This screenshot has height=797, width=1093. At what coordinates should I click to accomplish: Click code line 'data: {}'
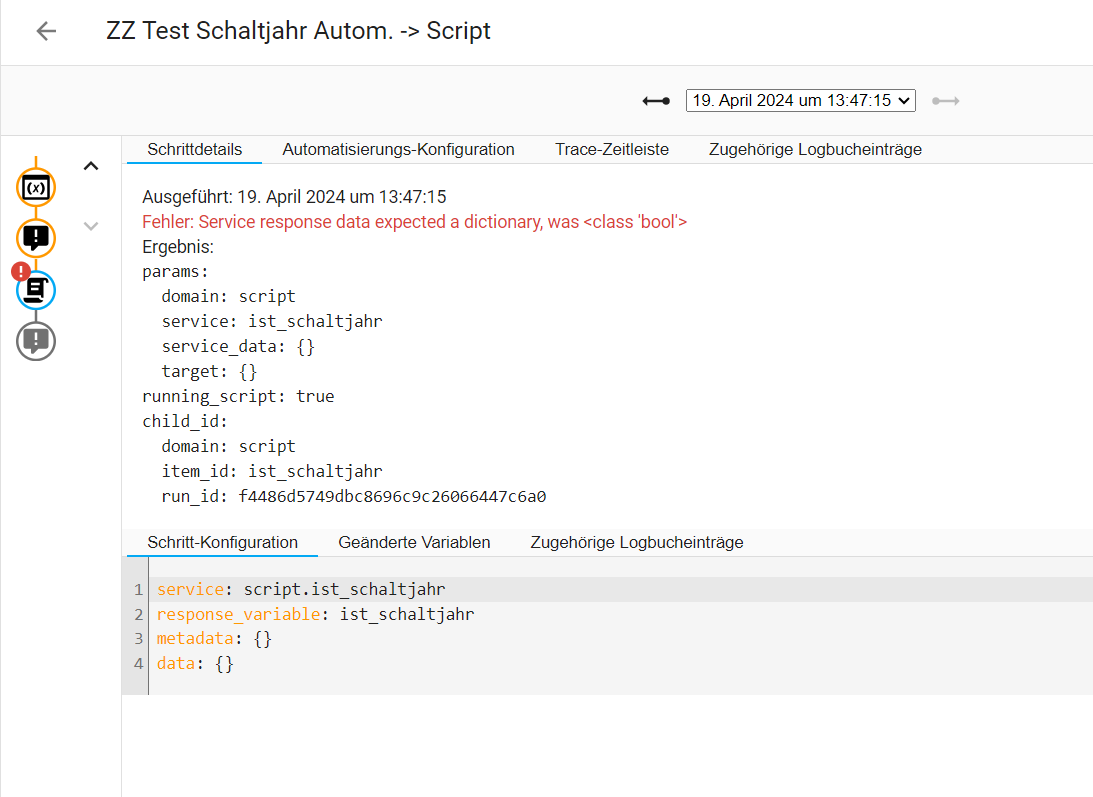click(x=195, y=664)
